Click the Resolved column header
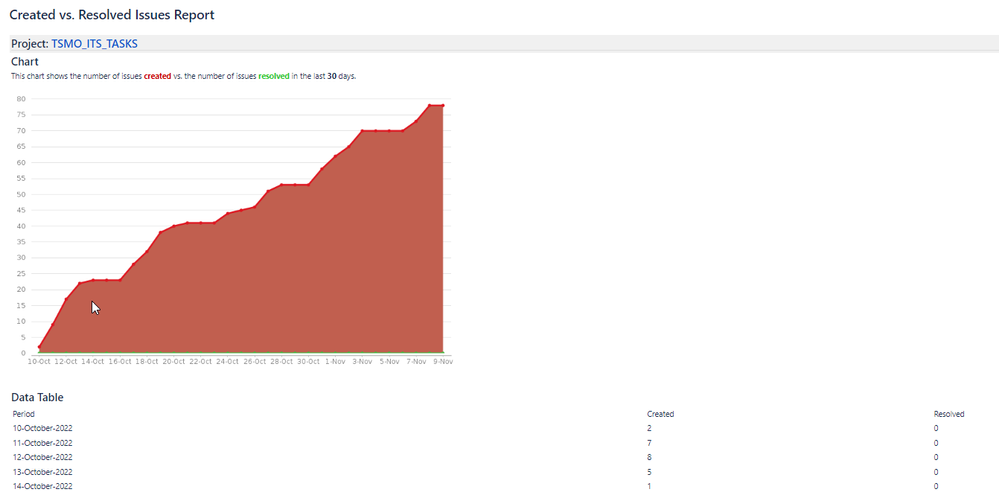 (949, 414)
